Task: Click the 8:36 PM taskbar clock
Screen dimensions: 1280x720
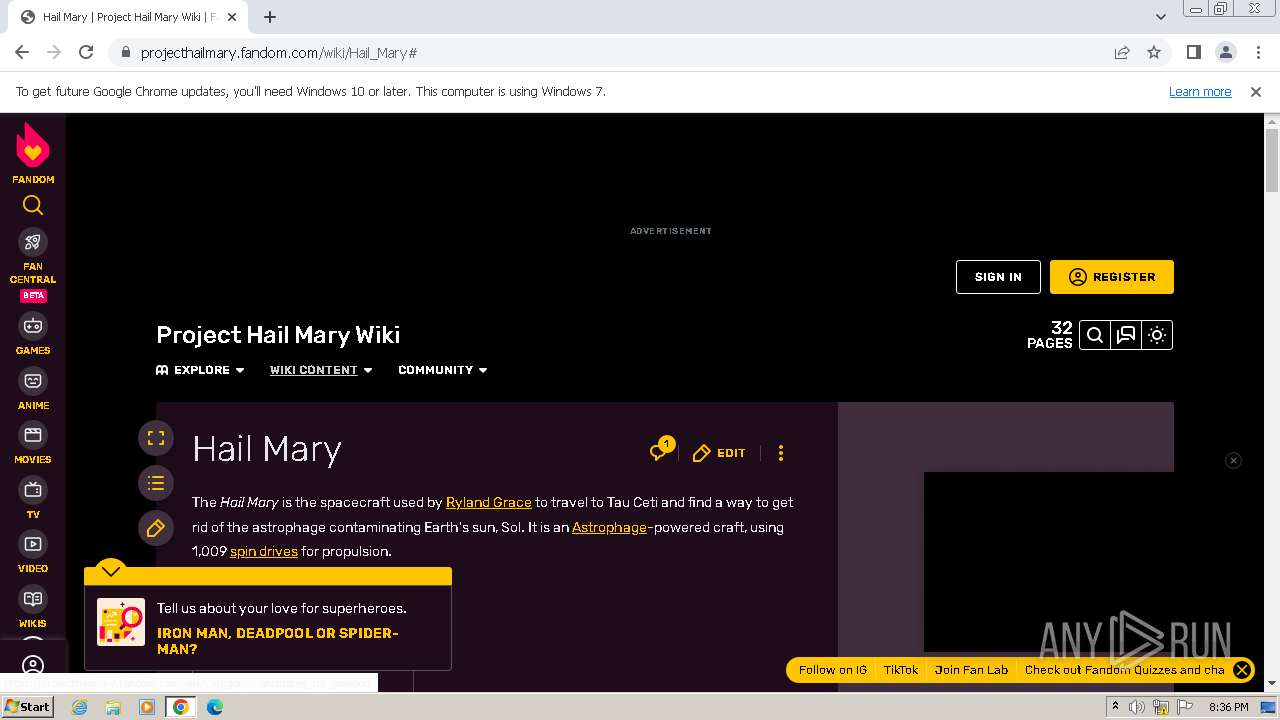Action: tap(1229, 707)
